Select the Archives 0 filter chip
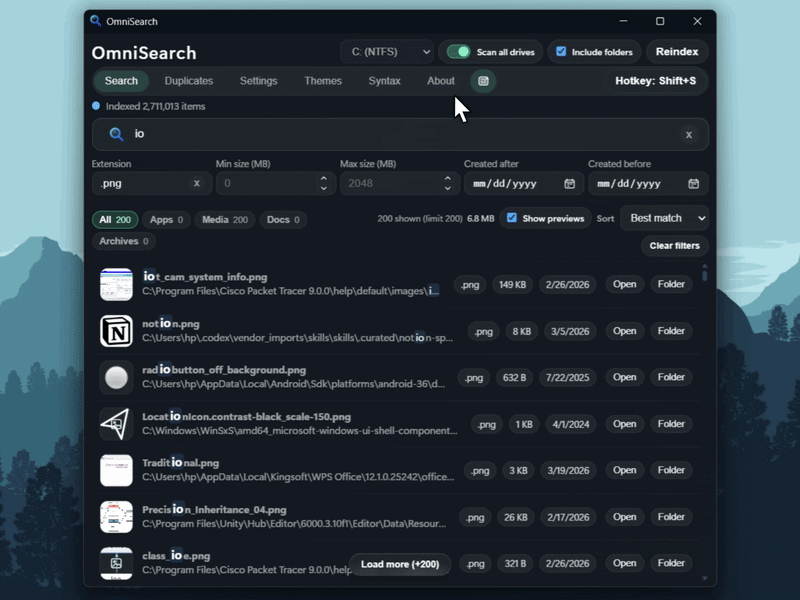 [x=123, y=241]
